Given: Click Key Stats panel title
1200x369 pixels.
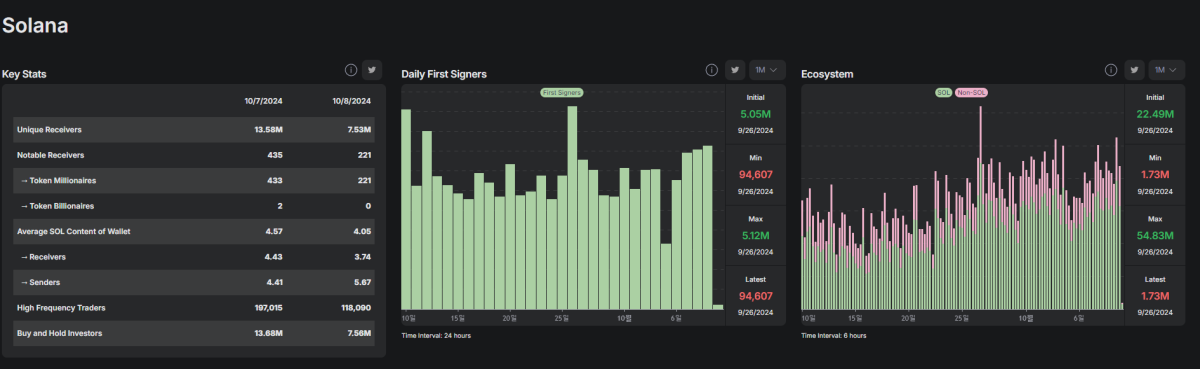Looking at the screenshot, I should coord(24,74).
